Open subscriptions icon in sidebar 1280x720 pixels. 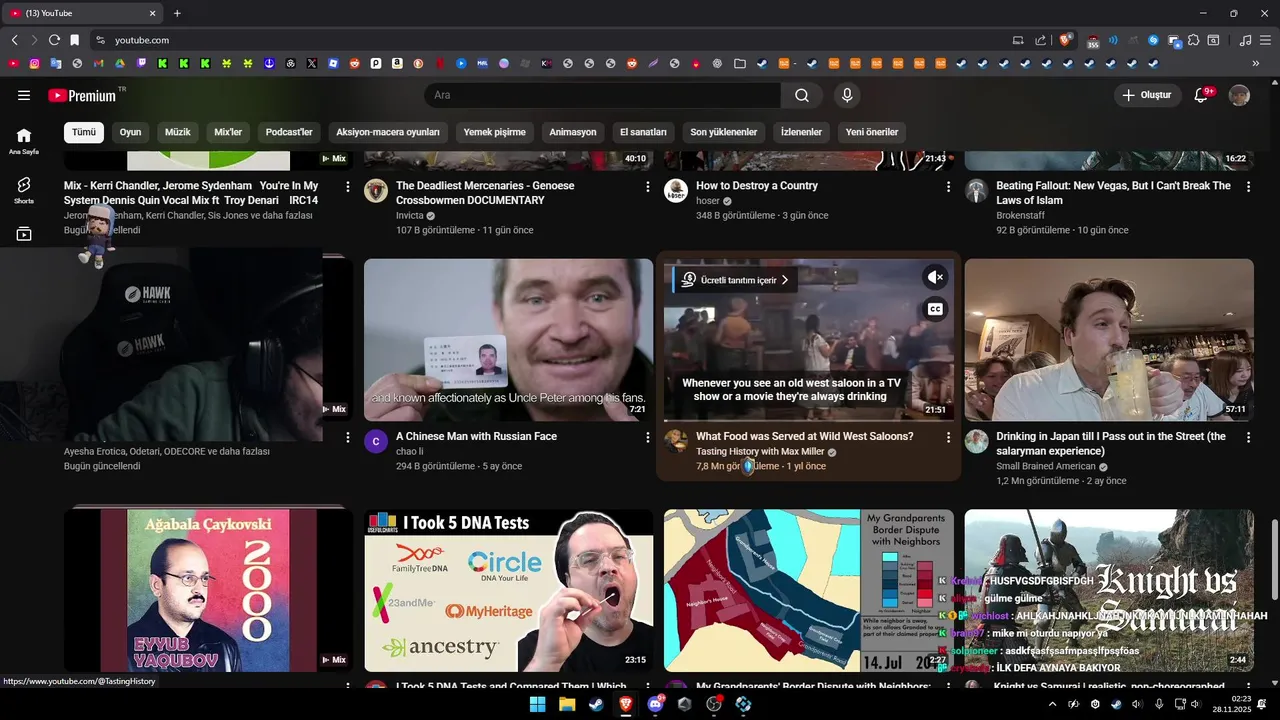click(24, 234)
